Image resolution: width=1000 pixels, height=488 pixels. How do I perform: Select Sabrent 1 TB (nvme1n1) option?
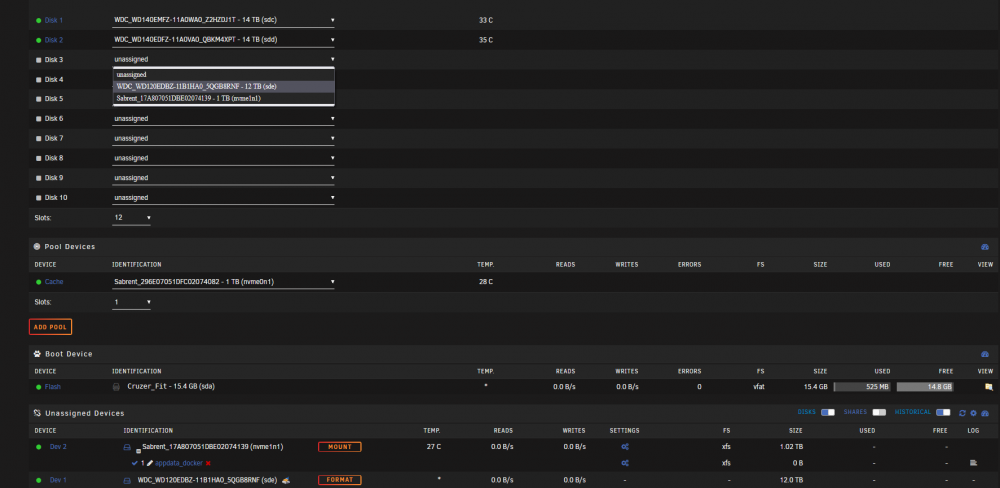click(223, 98)
